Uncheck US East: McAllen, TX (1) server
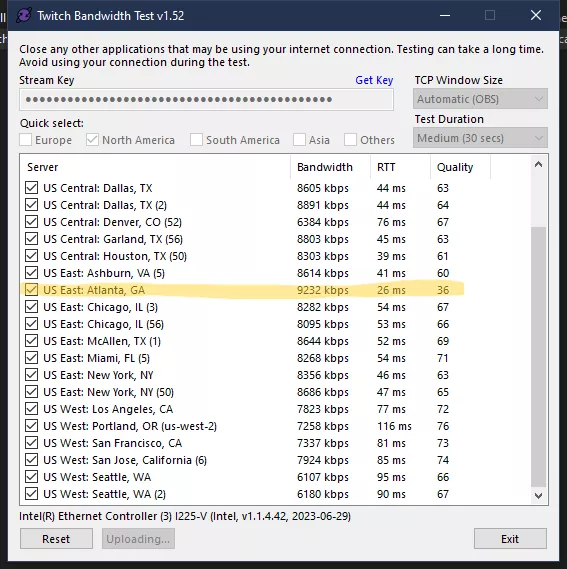This screenshot has width=567, height=569. [x=32, y=341]
